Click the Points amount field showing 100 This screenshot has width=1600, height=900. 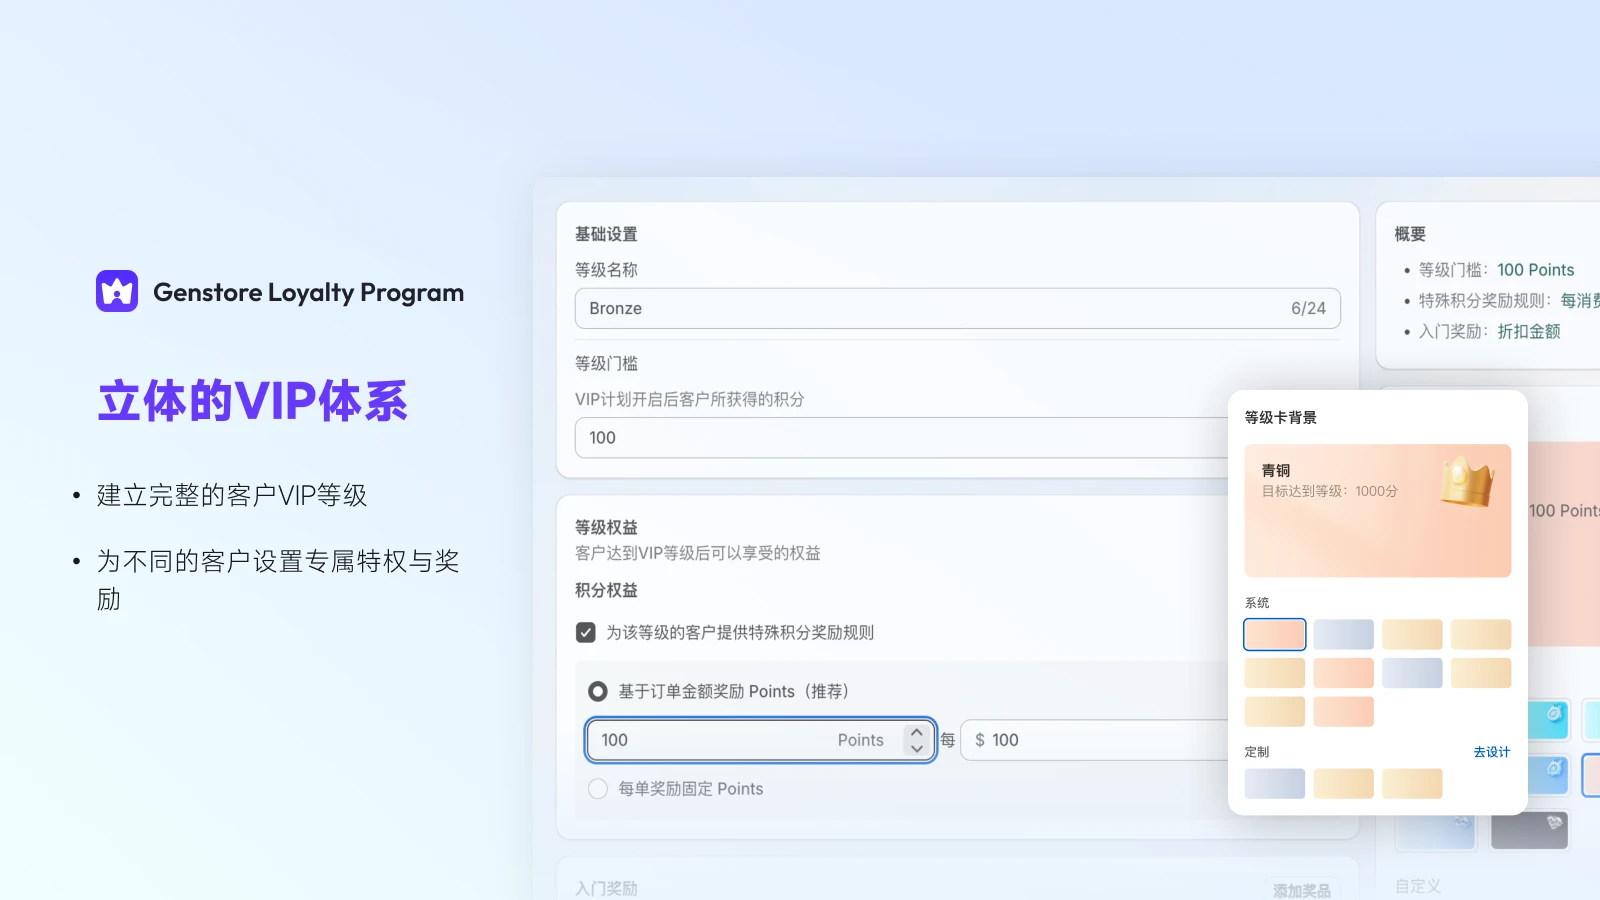click(760, 740)
